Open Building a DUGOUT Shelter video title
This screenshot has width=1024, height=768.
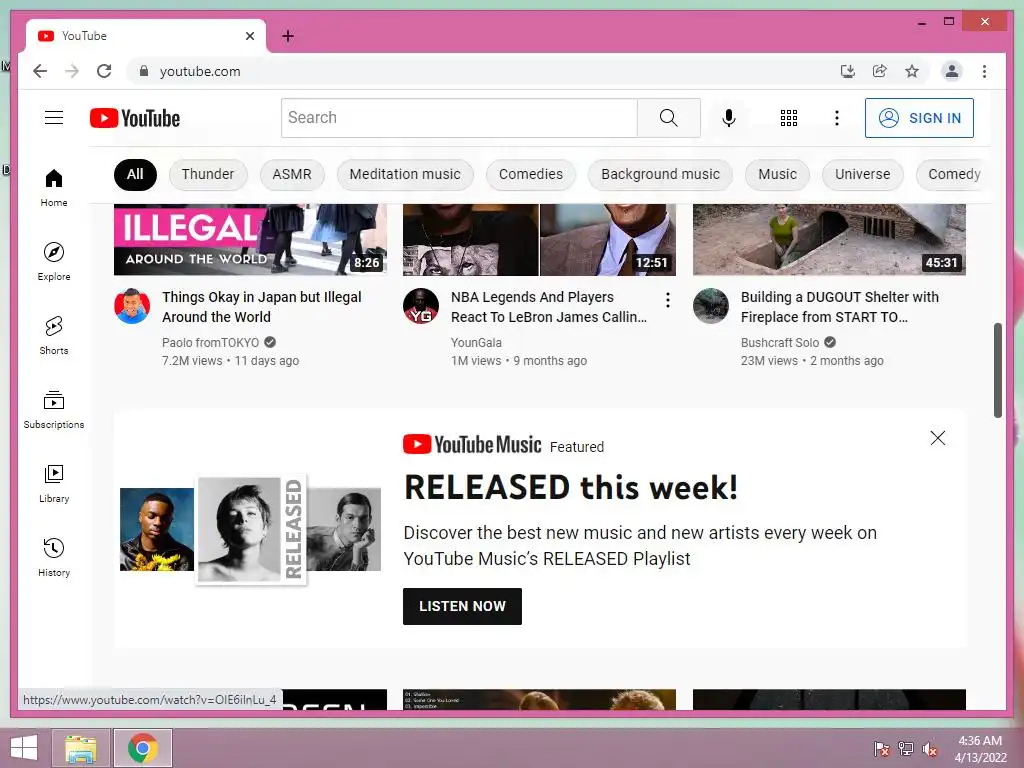[839, 307]
